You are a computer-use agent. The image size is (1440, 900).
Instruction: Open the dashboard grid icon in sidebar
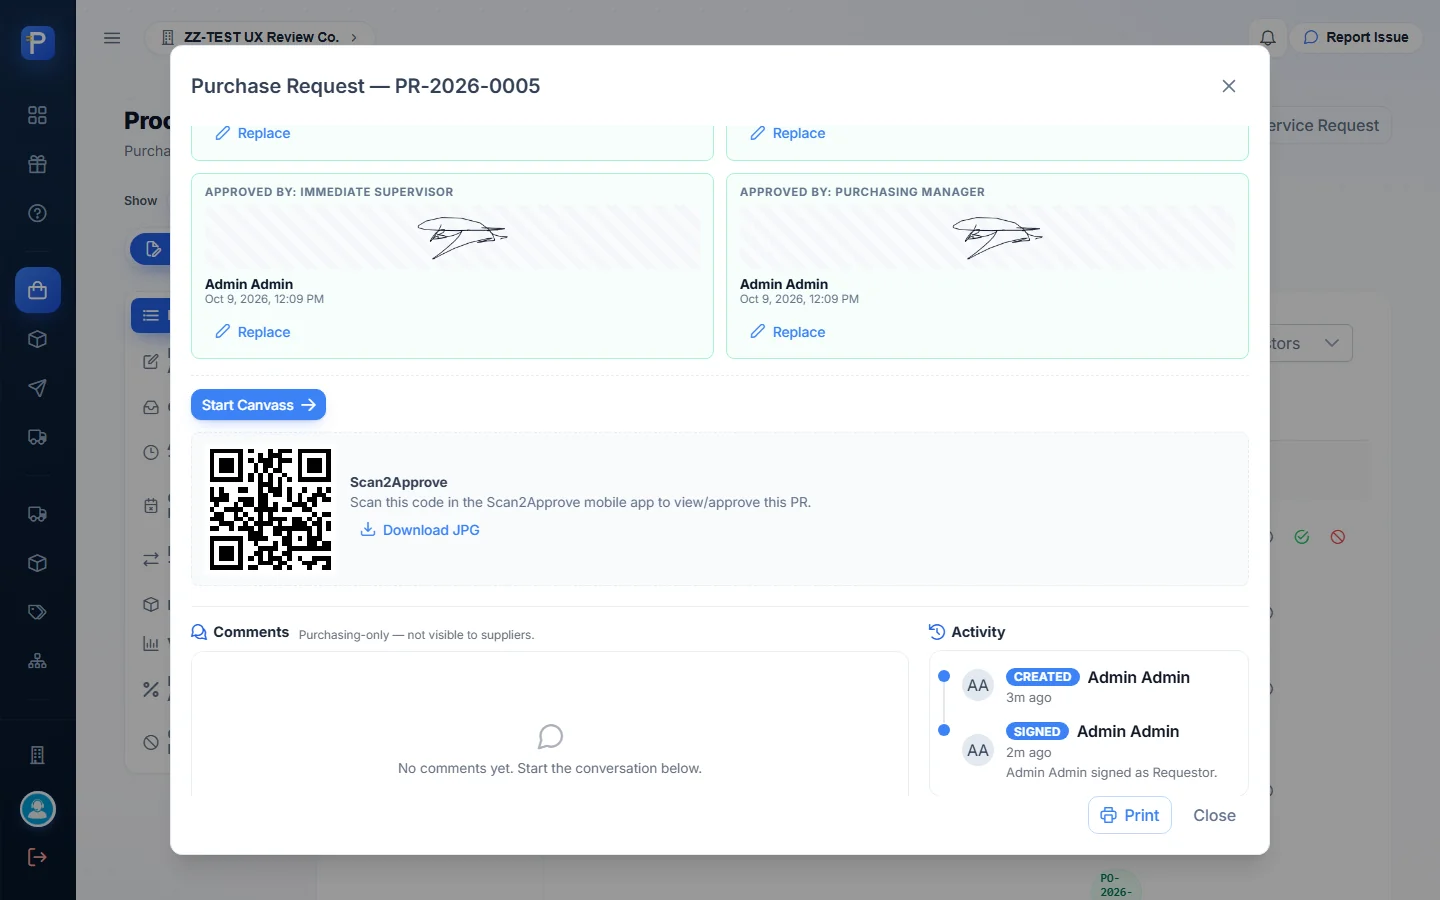pyautogui.click(x=37, y=115)
